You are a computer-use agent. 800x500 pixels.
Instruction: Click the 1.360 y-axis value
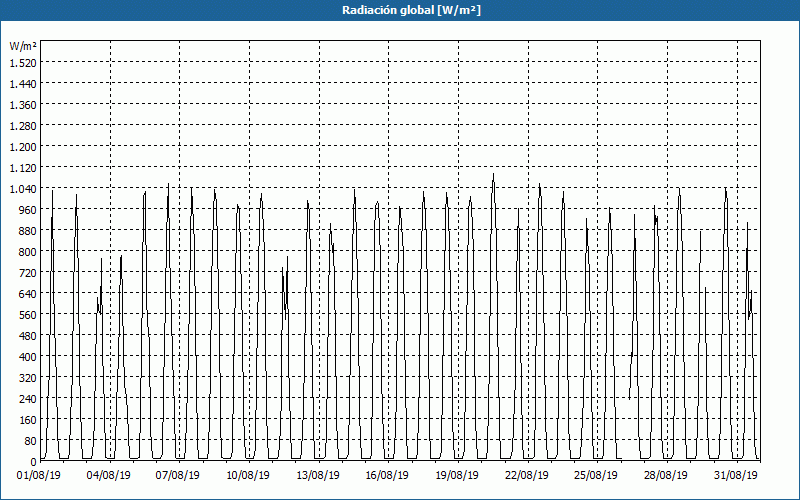click(x=23, y=105)
